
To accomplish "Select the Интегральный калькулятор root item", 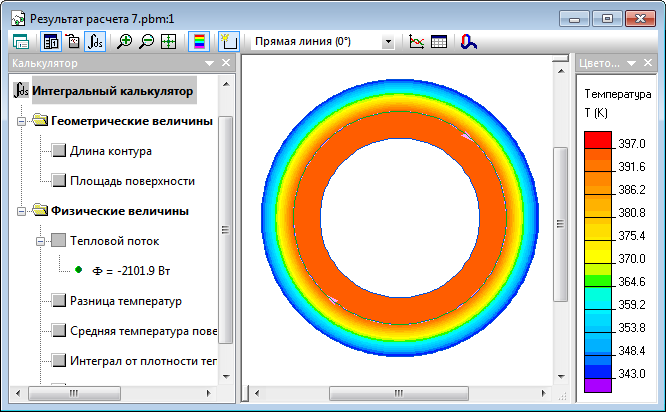I will pos(112,91).
